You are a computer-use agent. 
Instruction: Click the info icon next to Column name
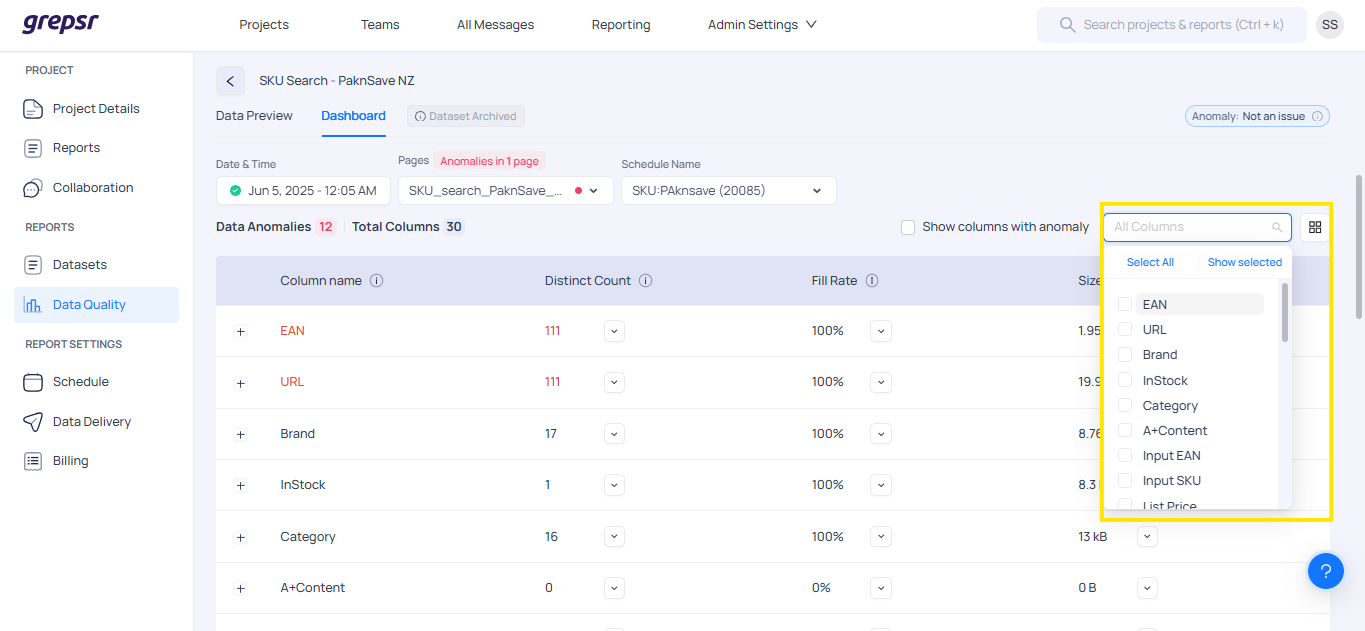coord(376,281)
